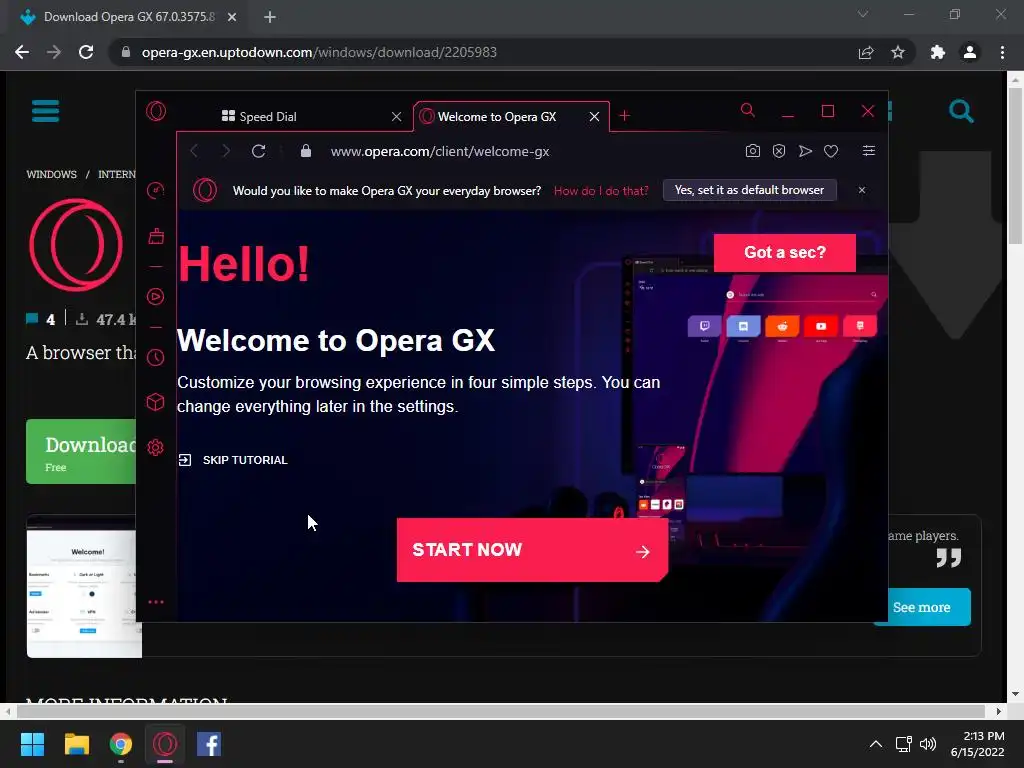Select the Download Opera GX Chrome tab
The width and height of the screenshot is (1024, 768).
coord(124,17)
